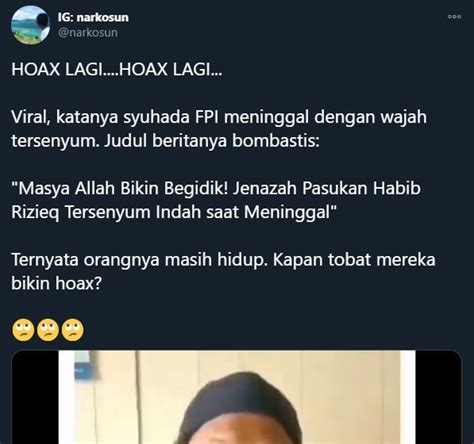Screen dimensions: 474x444
Task: Click the word bombastis: in the tweet
Action: click(276, 141)
